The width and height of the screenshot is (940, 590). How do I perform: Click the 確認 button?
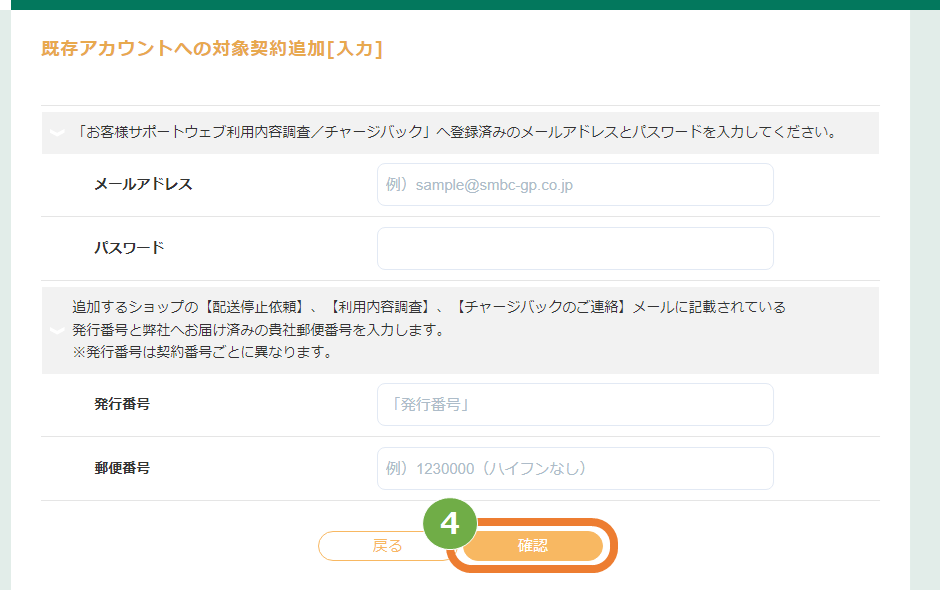(532, 546)
